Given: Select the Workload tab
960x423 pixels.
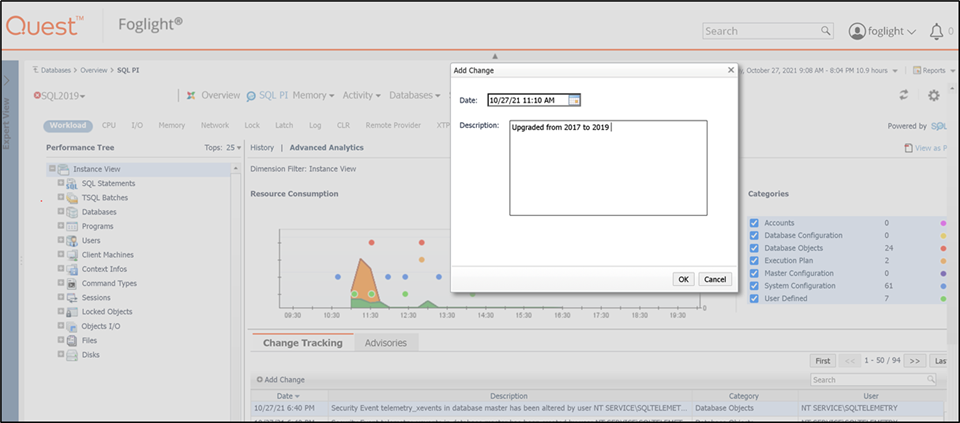Looking at the screenshot, I should 68,125.
